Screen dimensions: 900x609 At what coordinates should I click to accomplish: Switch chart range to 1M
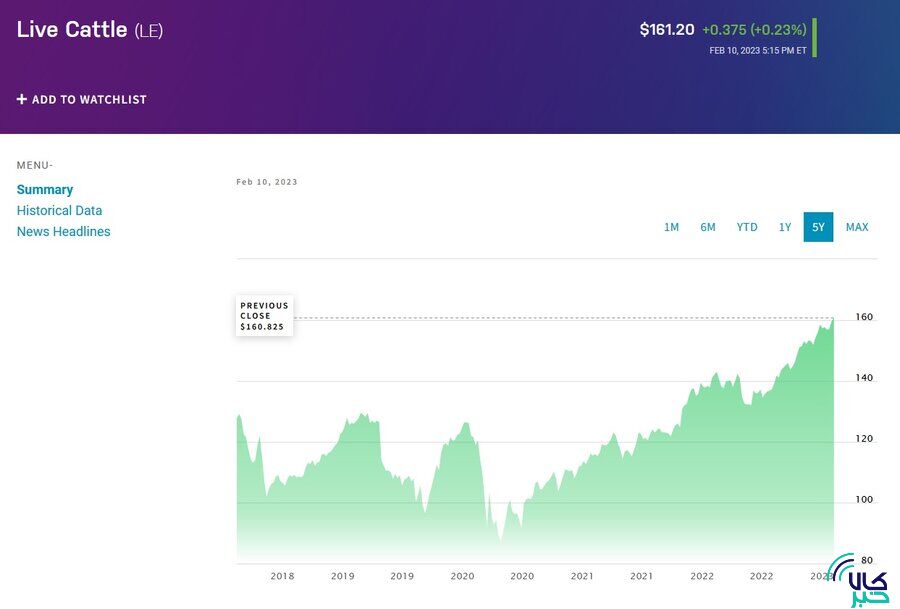tap(671, 227)
